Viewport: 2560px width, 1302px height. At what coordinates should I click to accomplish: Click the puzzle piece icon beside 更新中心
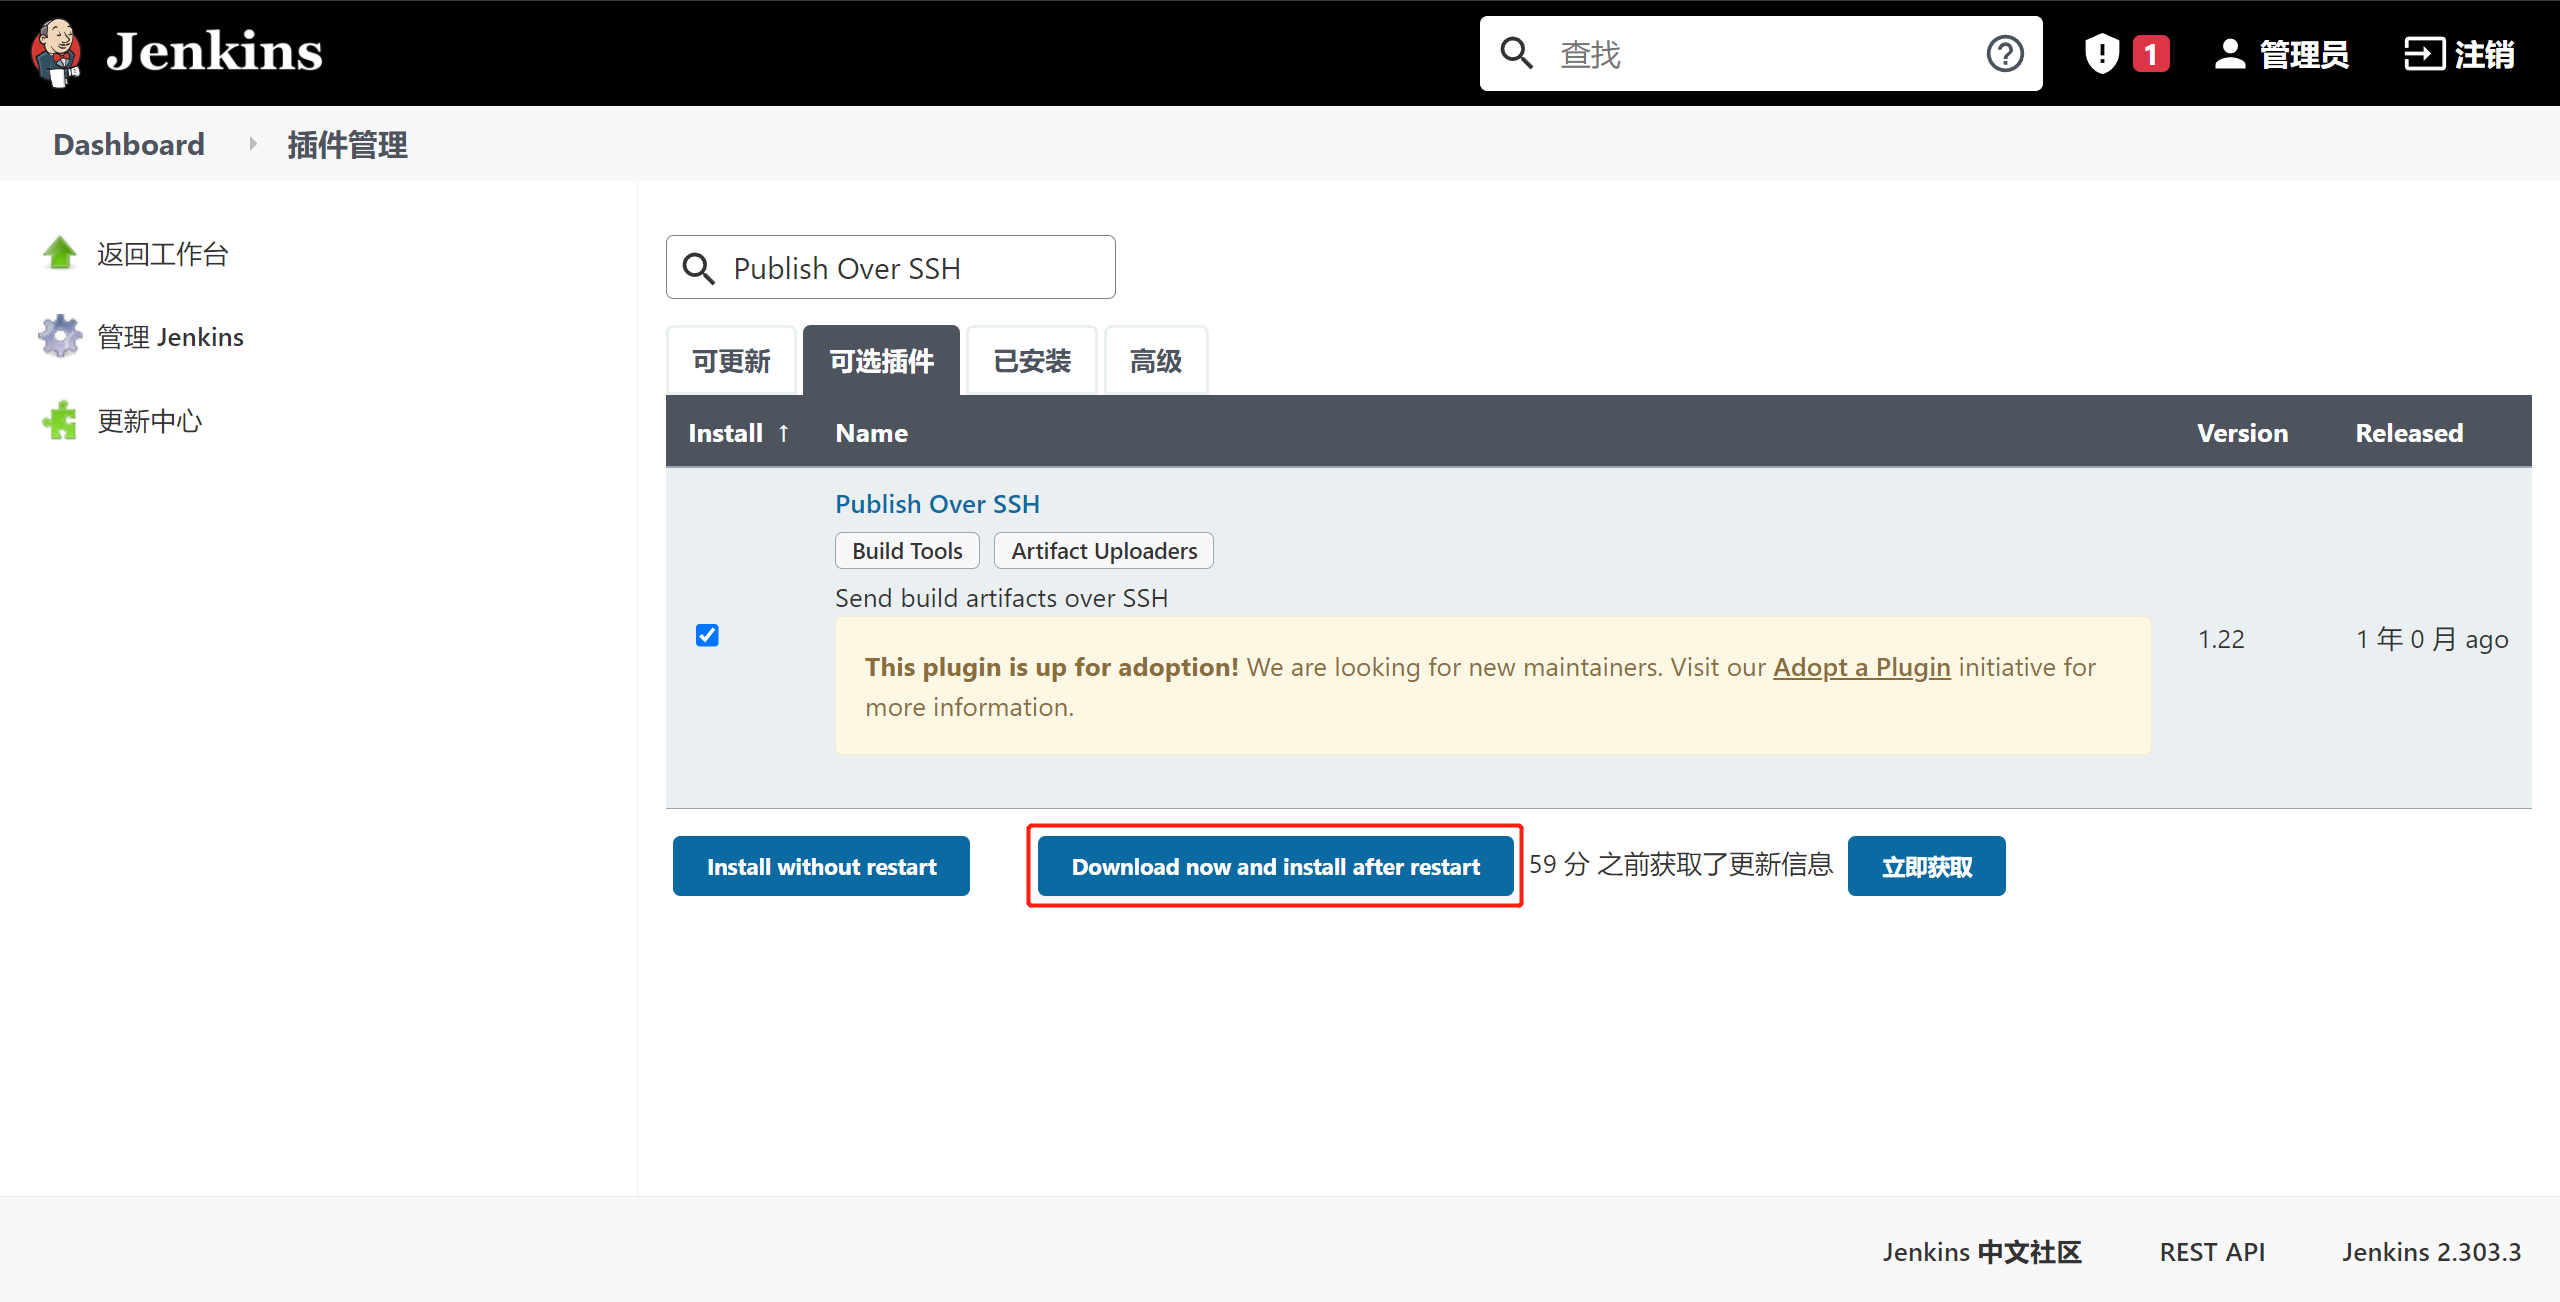60,421
